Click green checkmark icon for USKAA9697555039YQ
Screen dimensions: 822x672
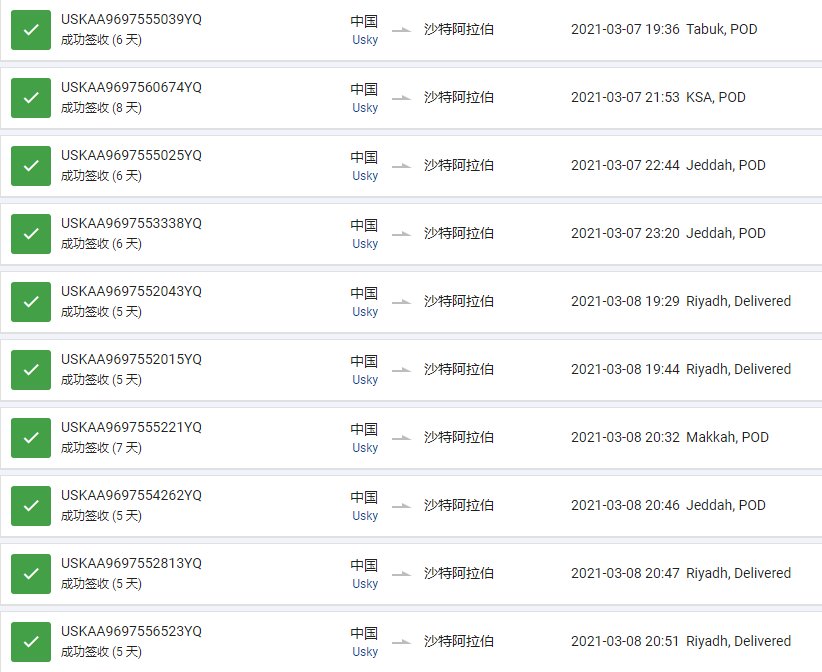coord(31,30)
